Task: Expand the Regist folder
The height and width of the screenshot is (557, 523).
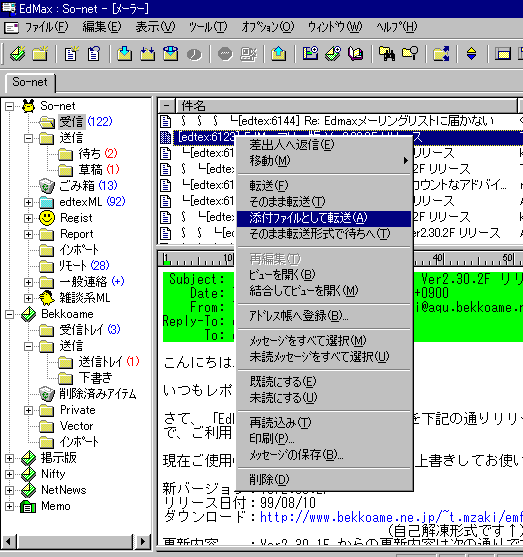Action: (x=28, y=218)
